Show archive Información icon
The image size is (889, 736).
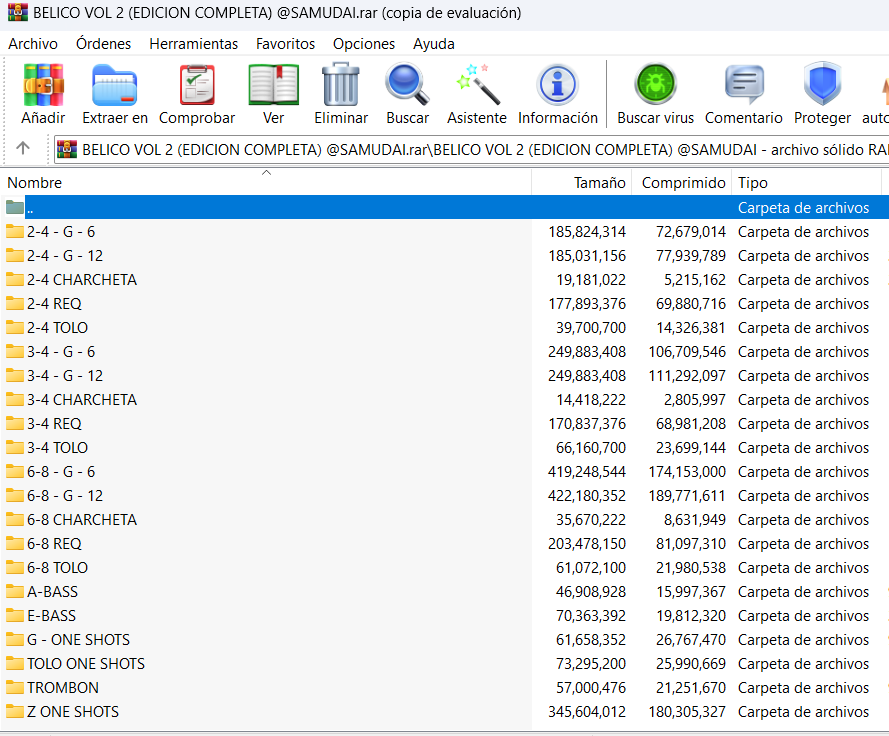click(557, 84)
